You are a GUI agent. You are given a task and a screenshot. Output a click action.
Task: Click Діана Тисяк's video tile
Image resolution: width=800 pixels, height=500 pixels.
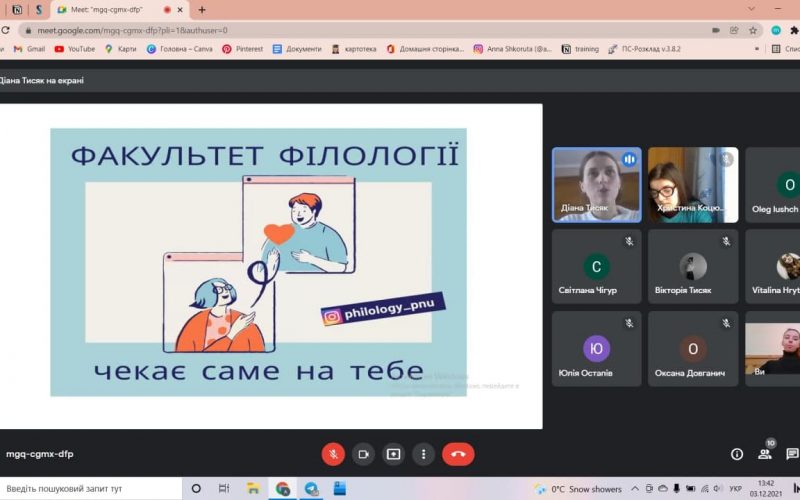pyautogui.click(x=597, y=185)
